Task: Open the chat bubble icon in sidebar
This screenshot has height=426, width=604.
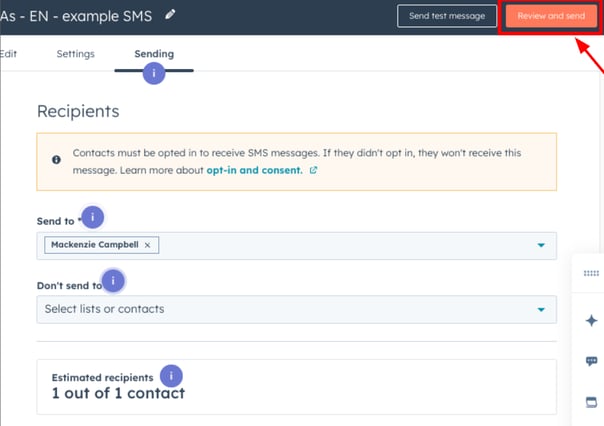Action: (591, 361)
